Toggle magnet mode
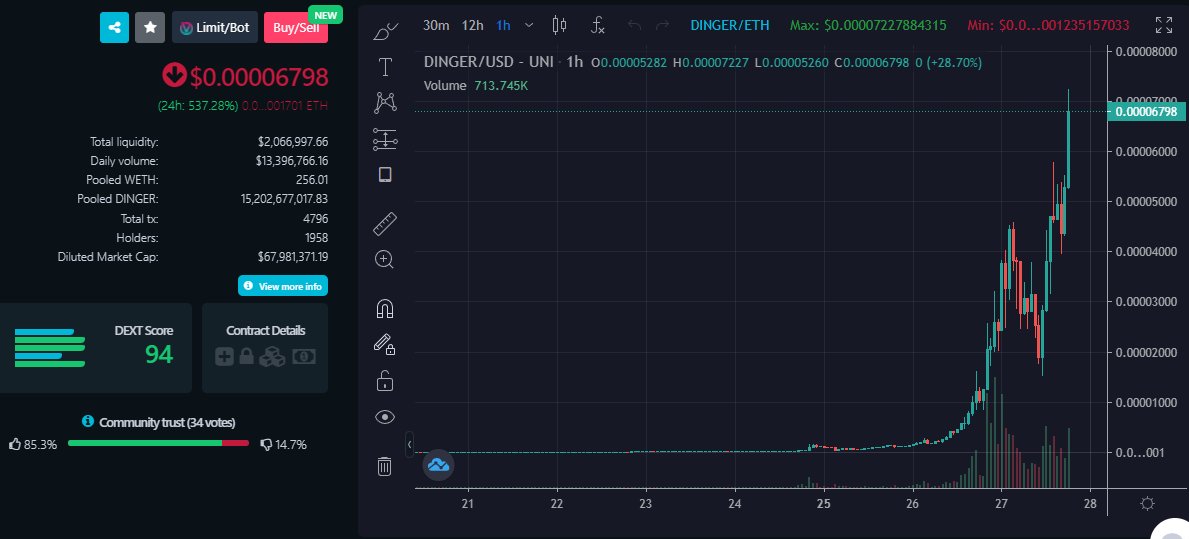This screenshot has height=539, width=1189. point(385,309)
